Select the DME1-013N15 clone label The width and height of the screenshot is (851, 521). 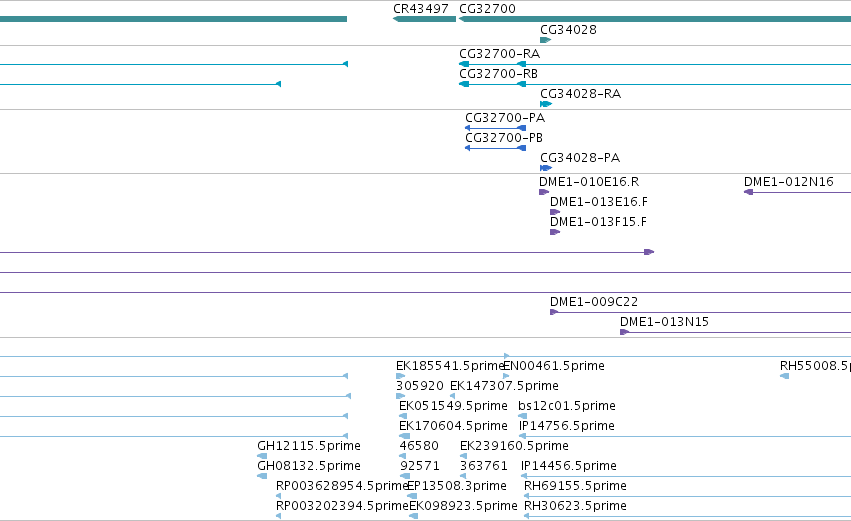click(x=664, y=322)
